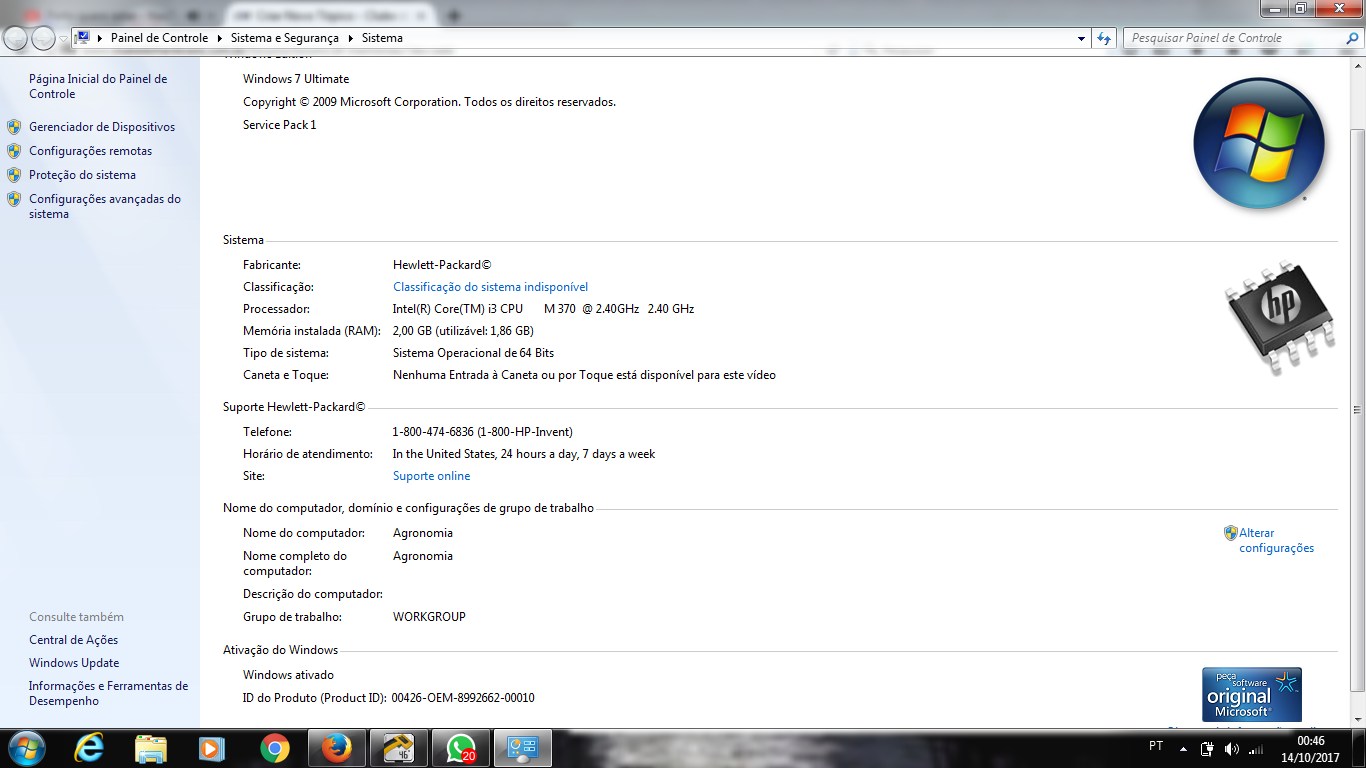Click the Forward navigation arrow button
1366x768 pixels.
tap(44, 38)
